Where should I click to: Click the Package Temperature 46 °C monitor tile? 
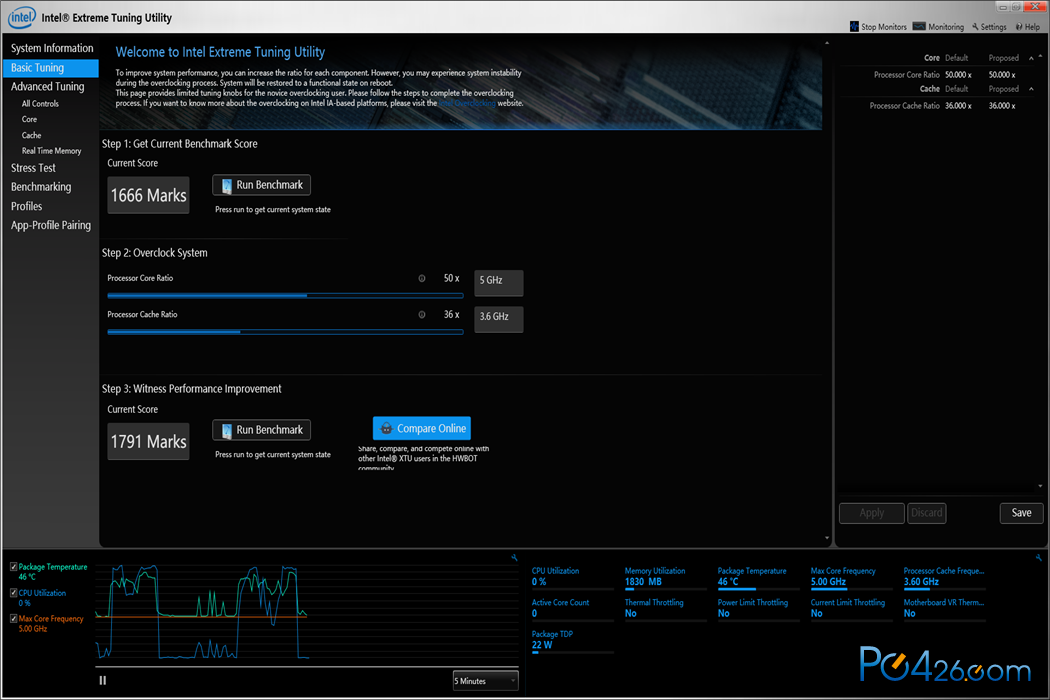coord(759,577)
